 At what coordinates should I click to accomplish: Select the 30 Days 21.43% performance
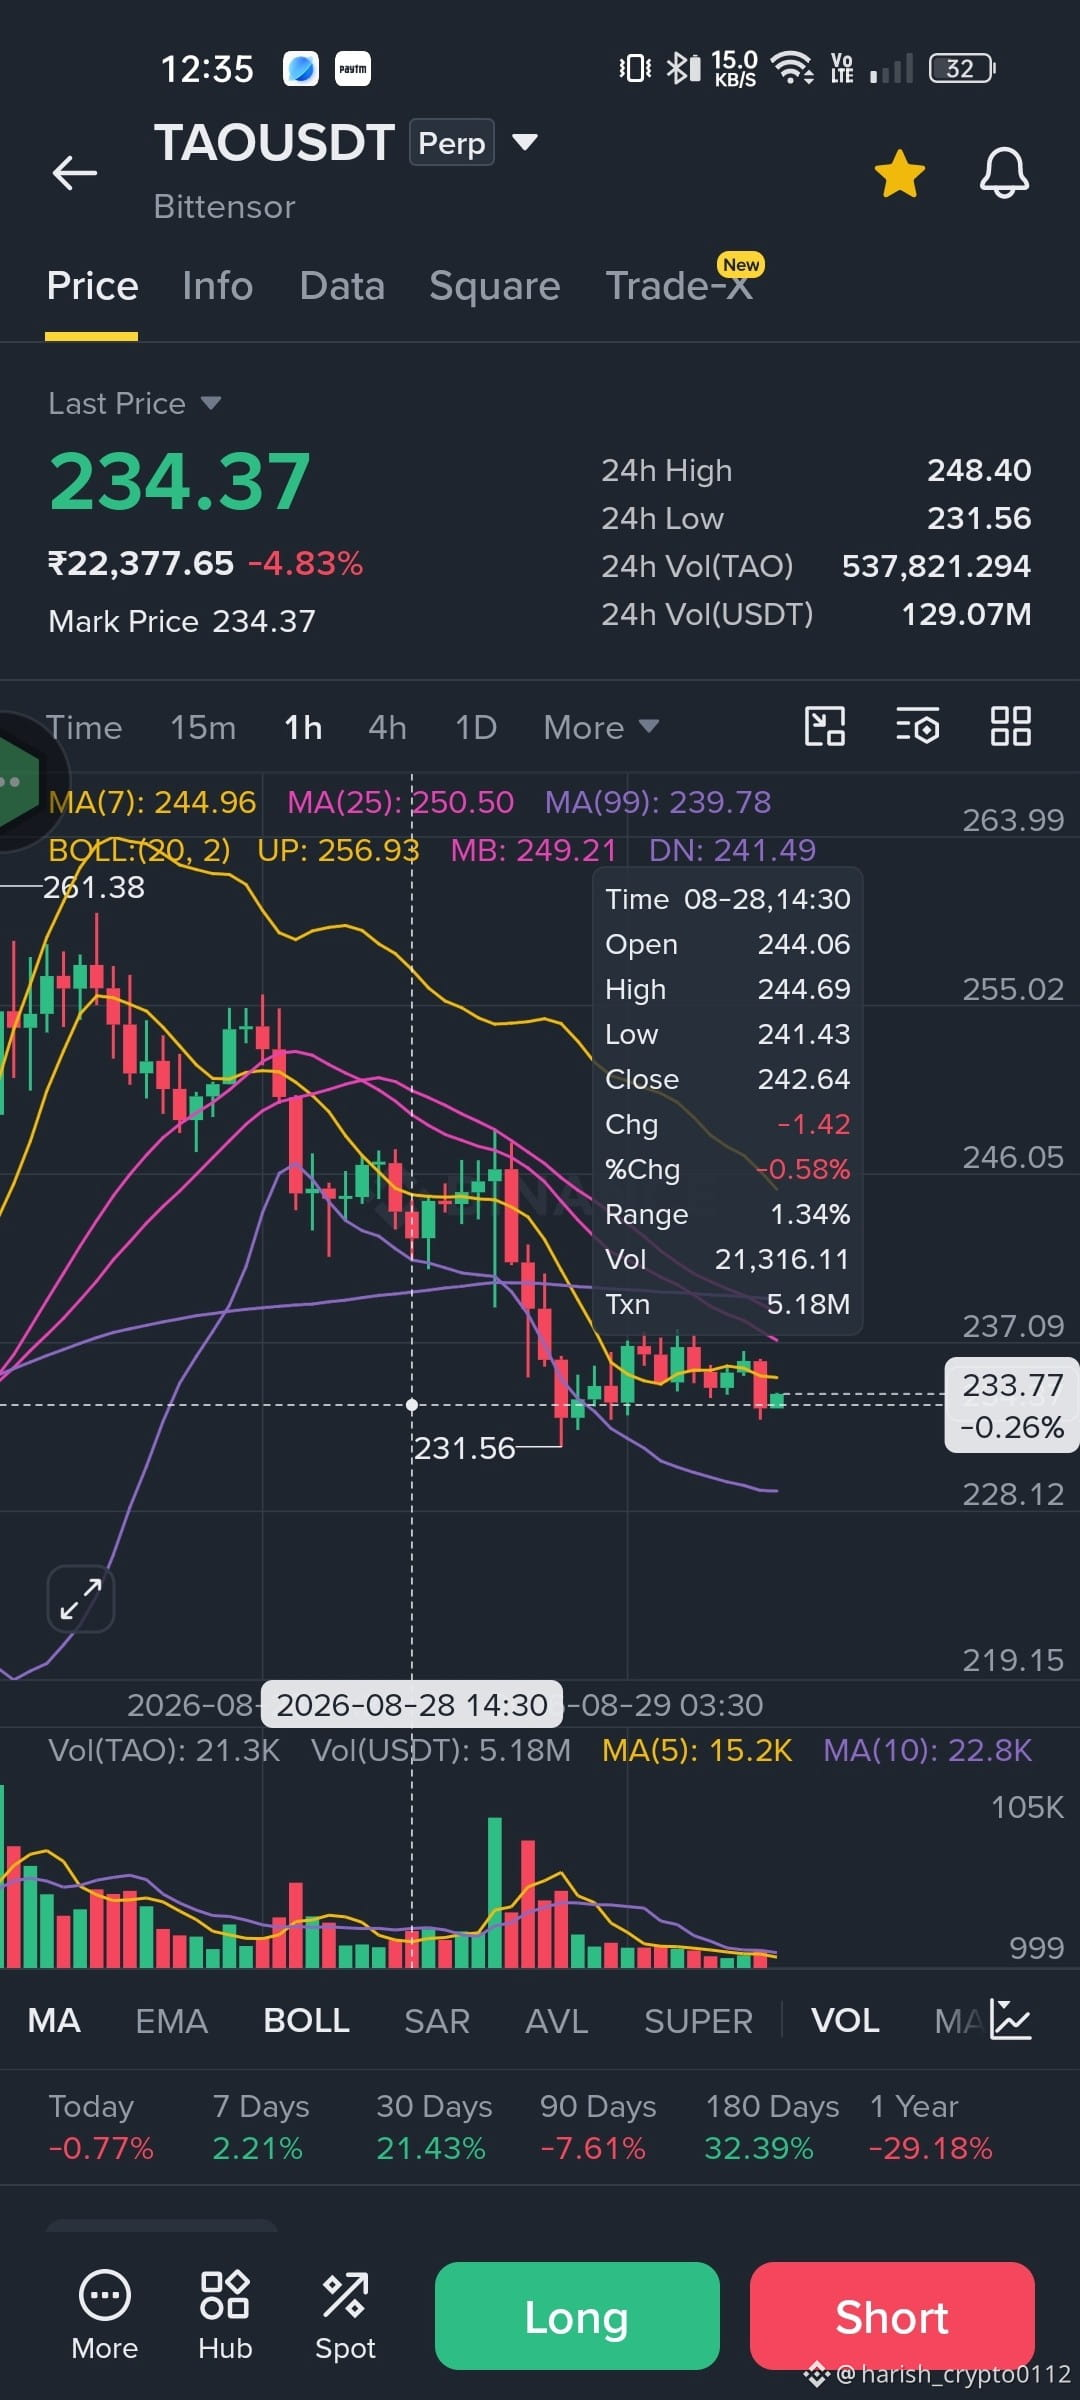[x=434, y=2126]
